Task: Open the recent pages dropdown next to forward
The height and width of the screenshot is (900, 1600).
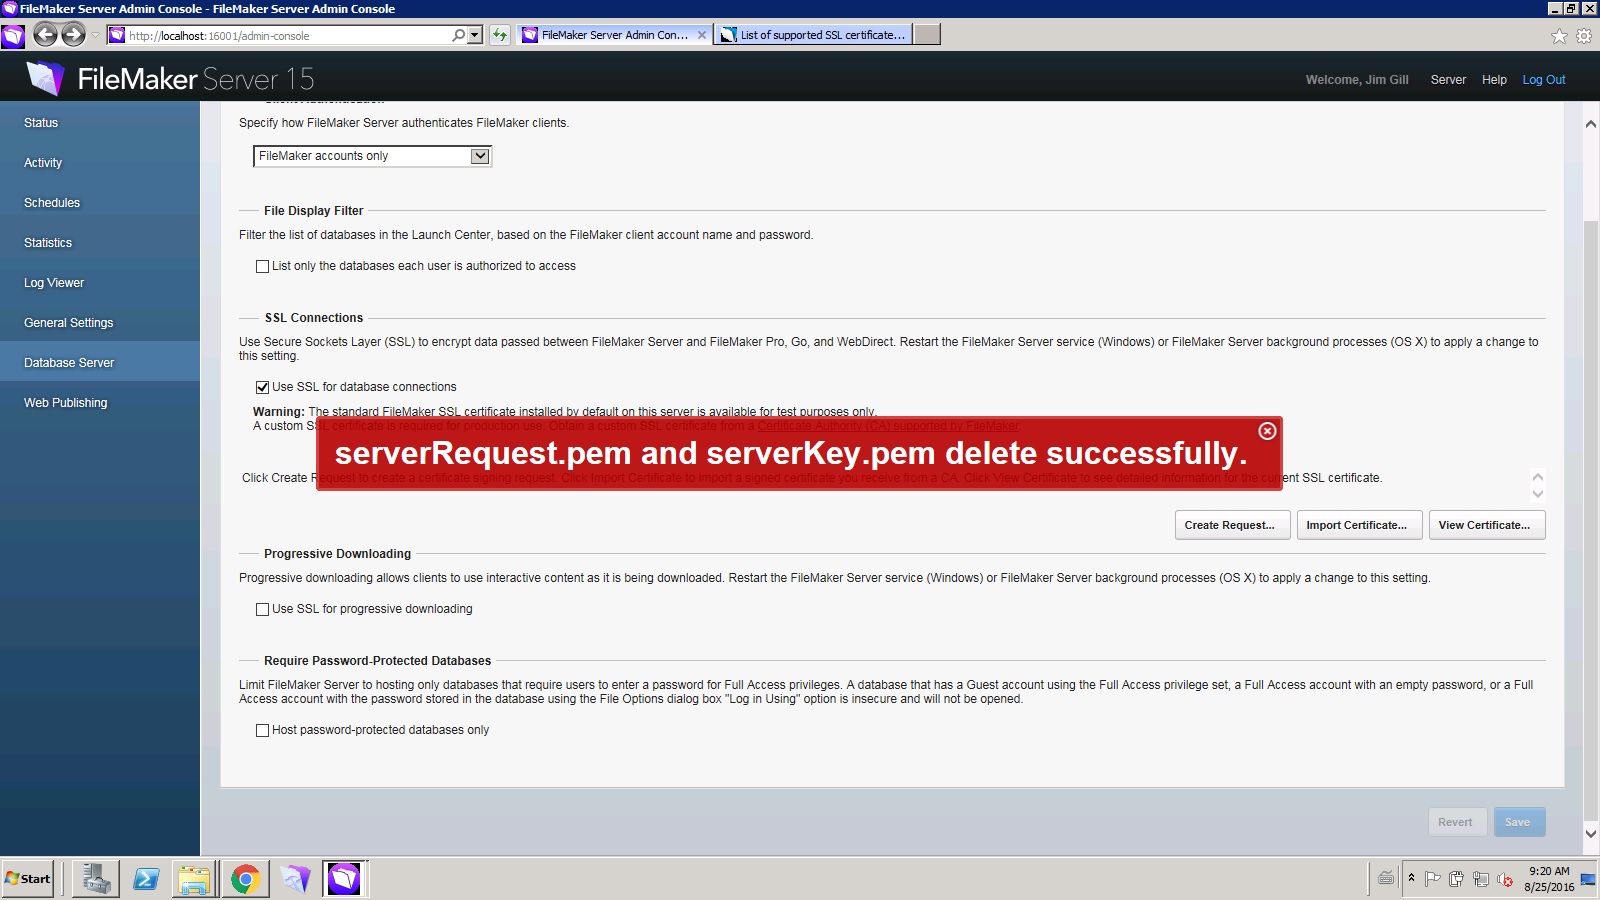Action: point(96,35)
